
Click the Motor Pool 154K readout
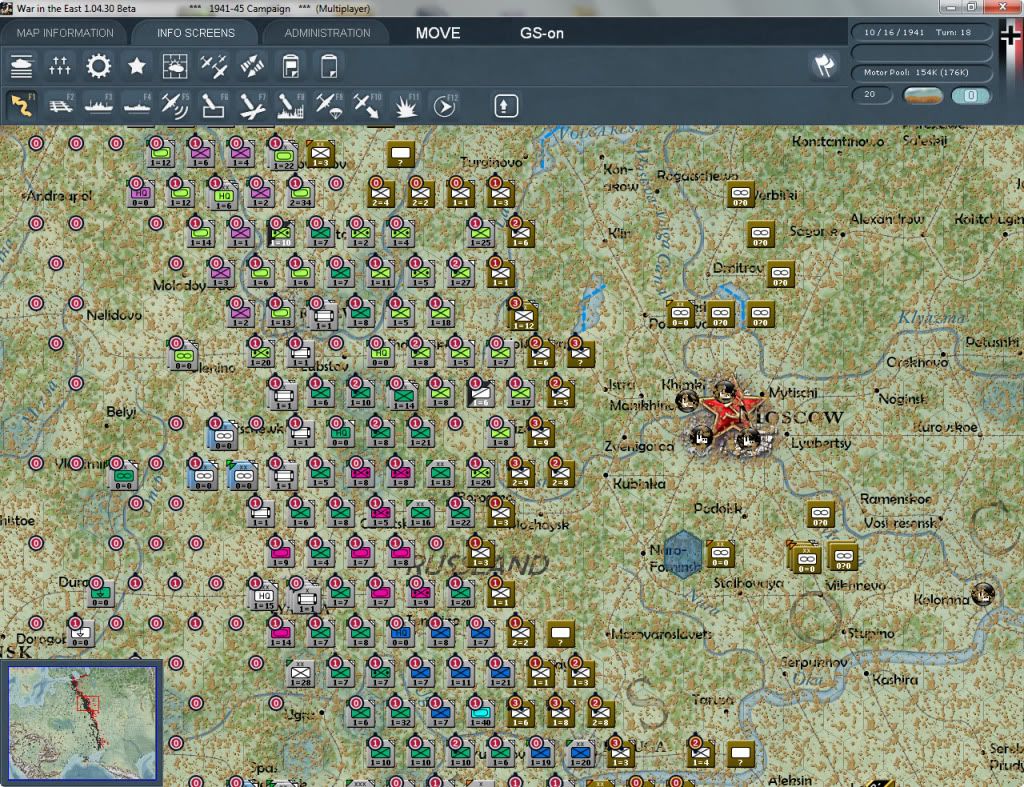coord(921,72)
